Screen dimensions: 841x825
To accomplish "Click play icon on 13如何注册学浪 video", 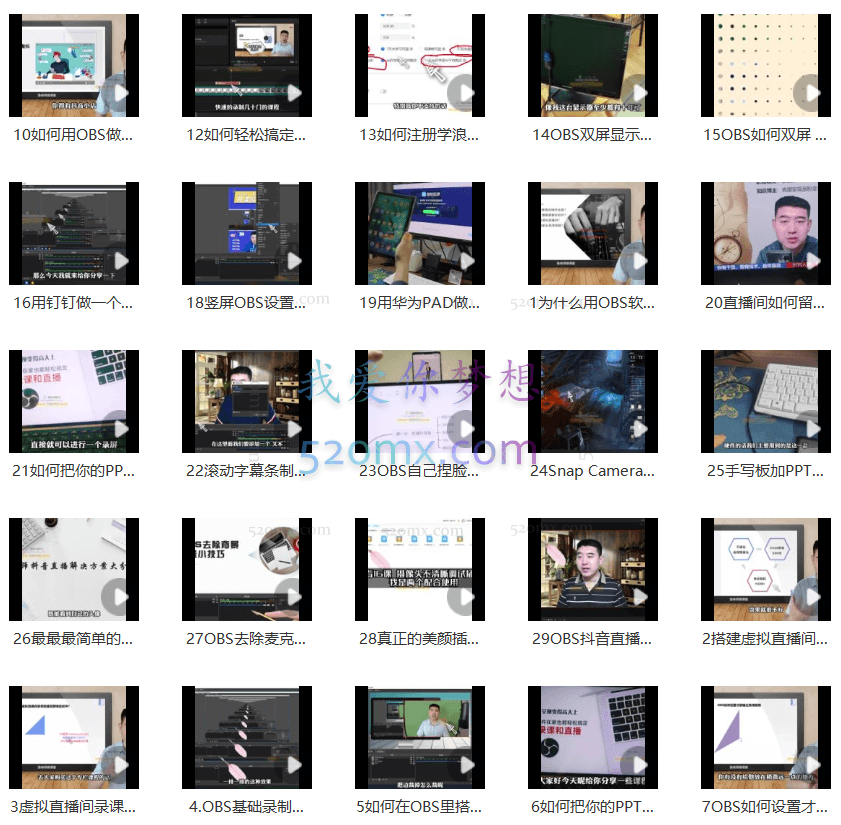I will coord(461,93).
